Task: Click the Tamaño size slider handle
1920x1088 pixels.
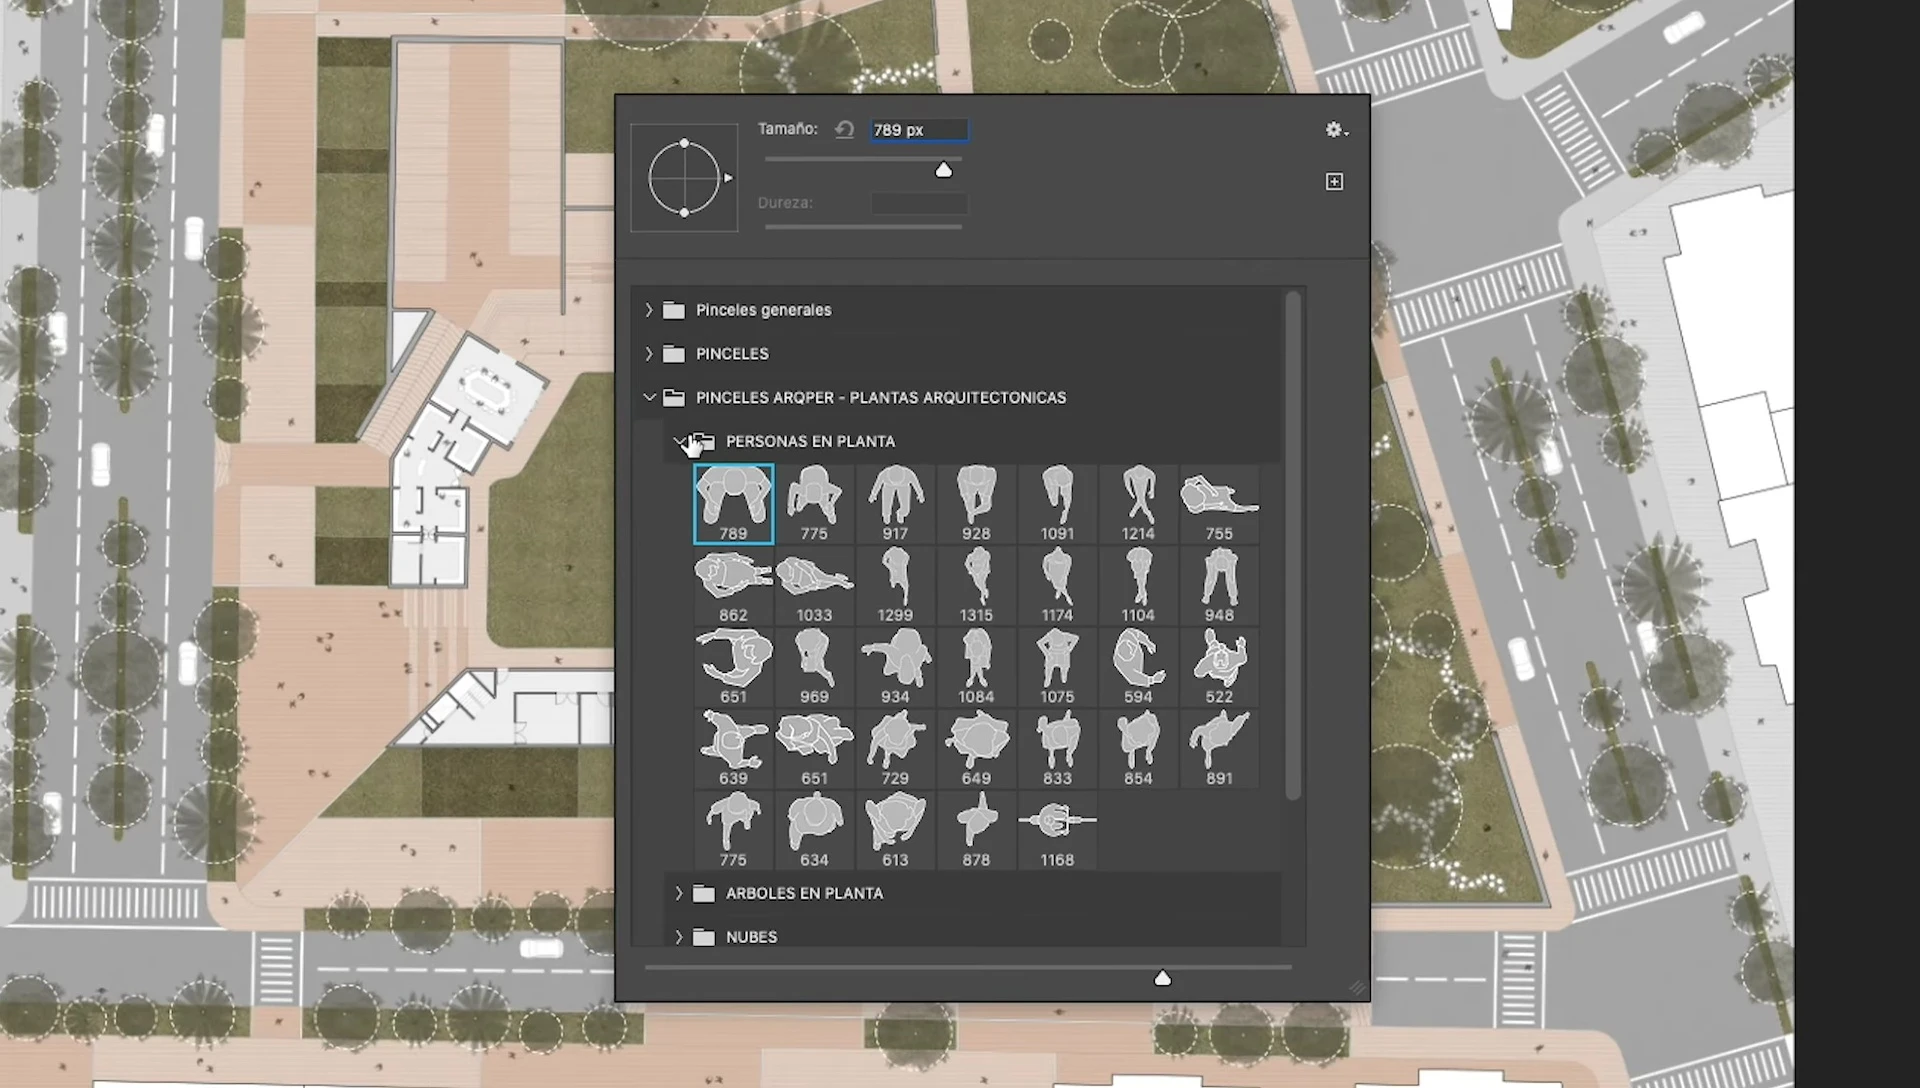Action: click(x=943, y=170)
